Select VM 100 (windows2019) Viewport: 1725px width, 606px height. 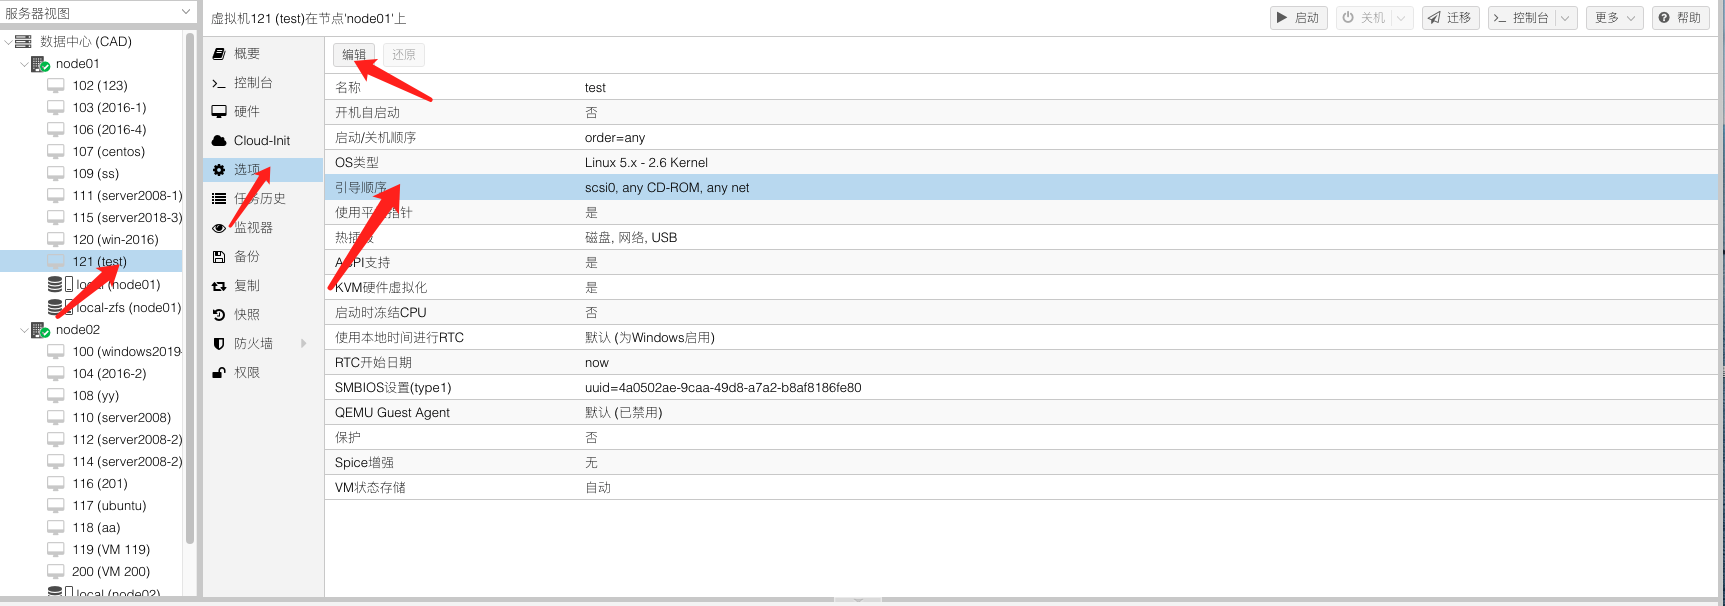click(x=127, y=352)
